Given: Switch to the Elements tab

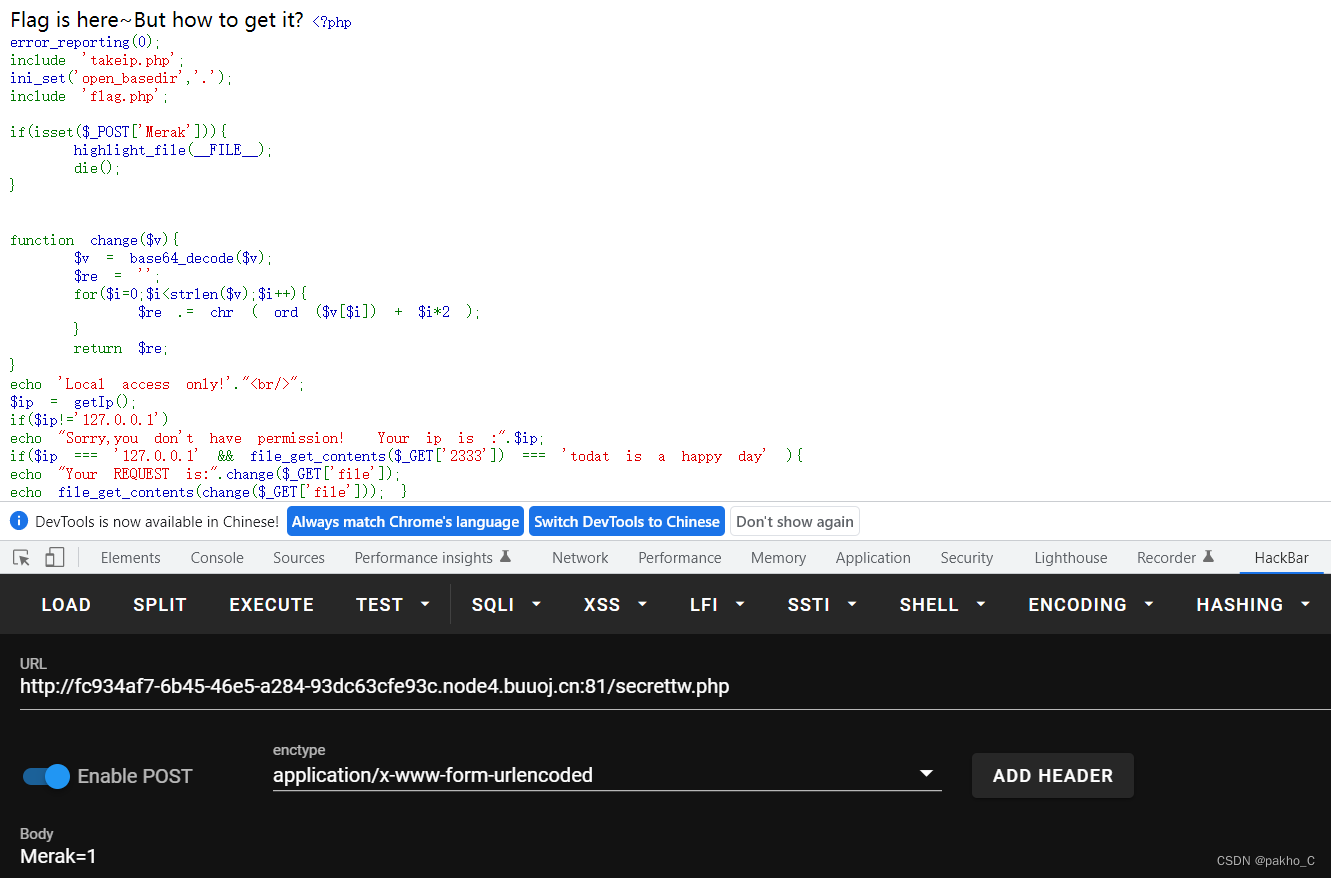Looking at the screenshot, I should [x=130, y=558].
